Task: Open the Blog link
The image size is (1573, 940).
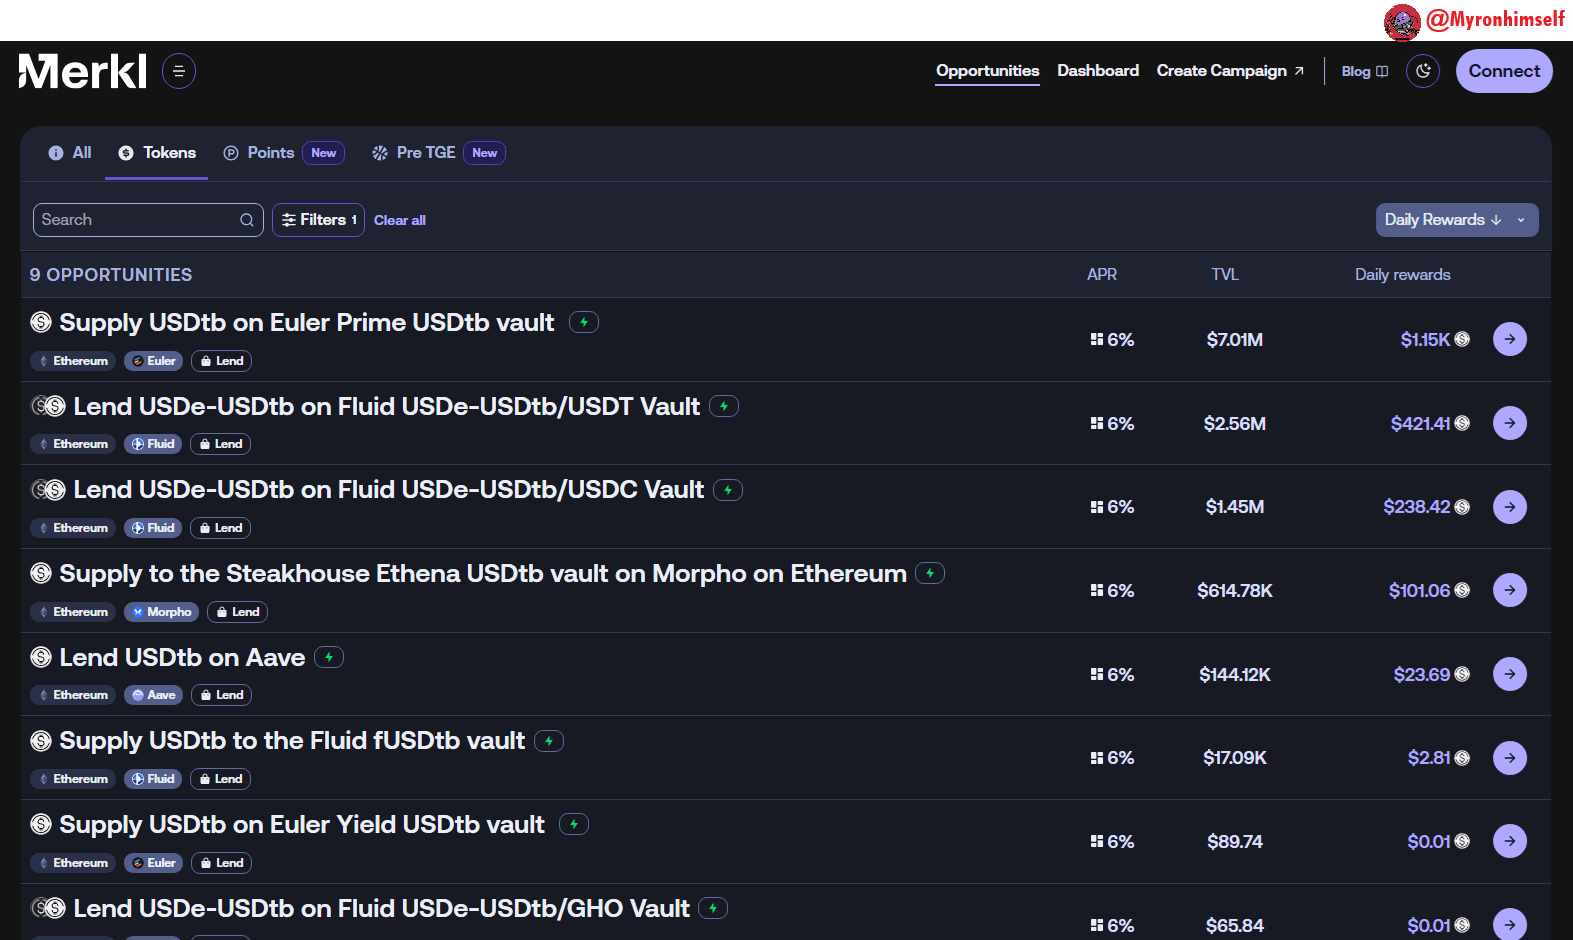Action: [x=1364, y=71]
